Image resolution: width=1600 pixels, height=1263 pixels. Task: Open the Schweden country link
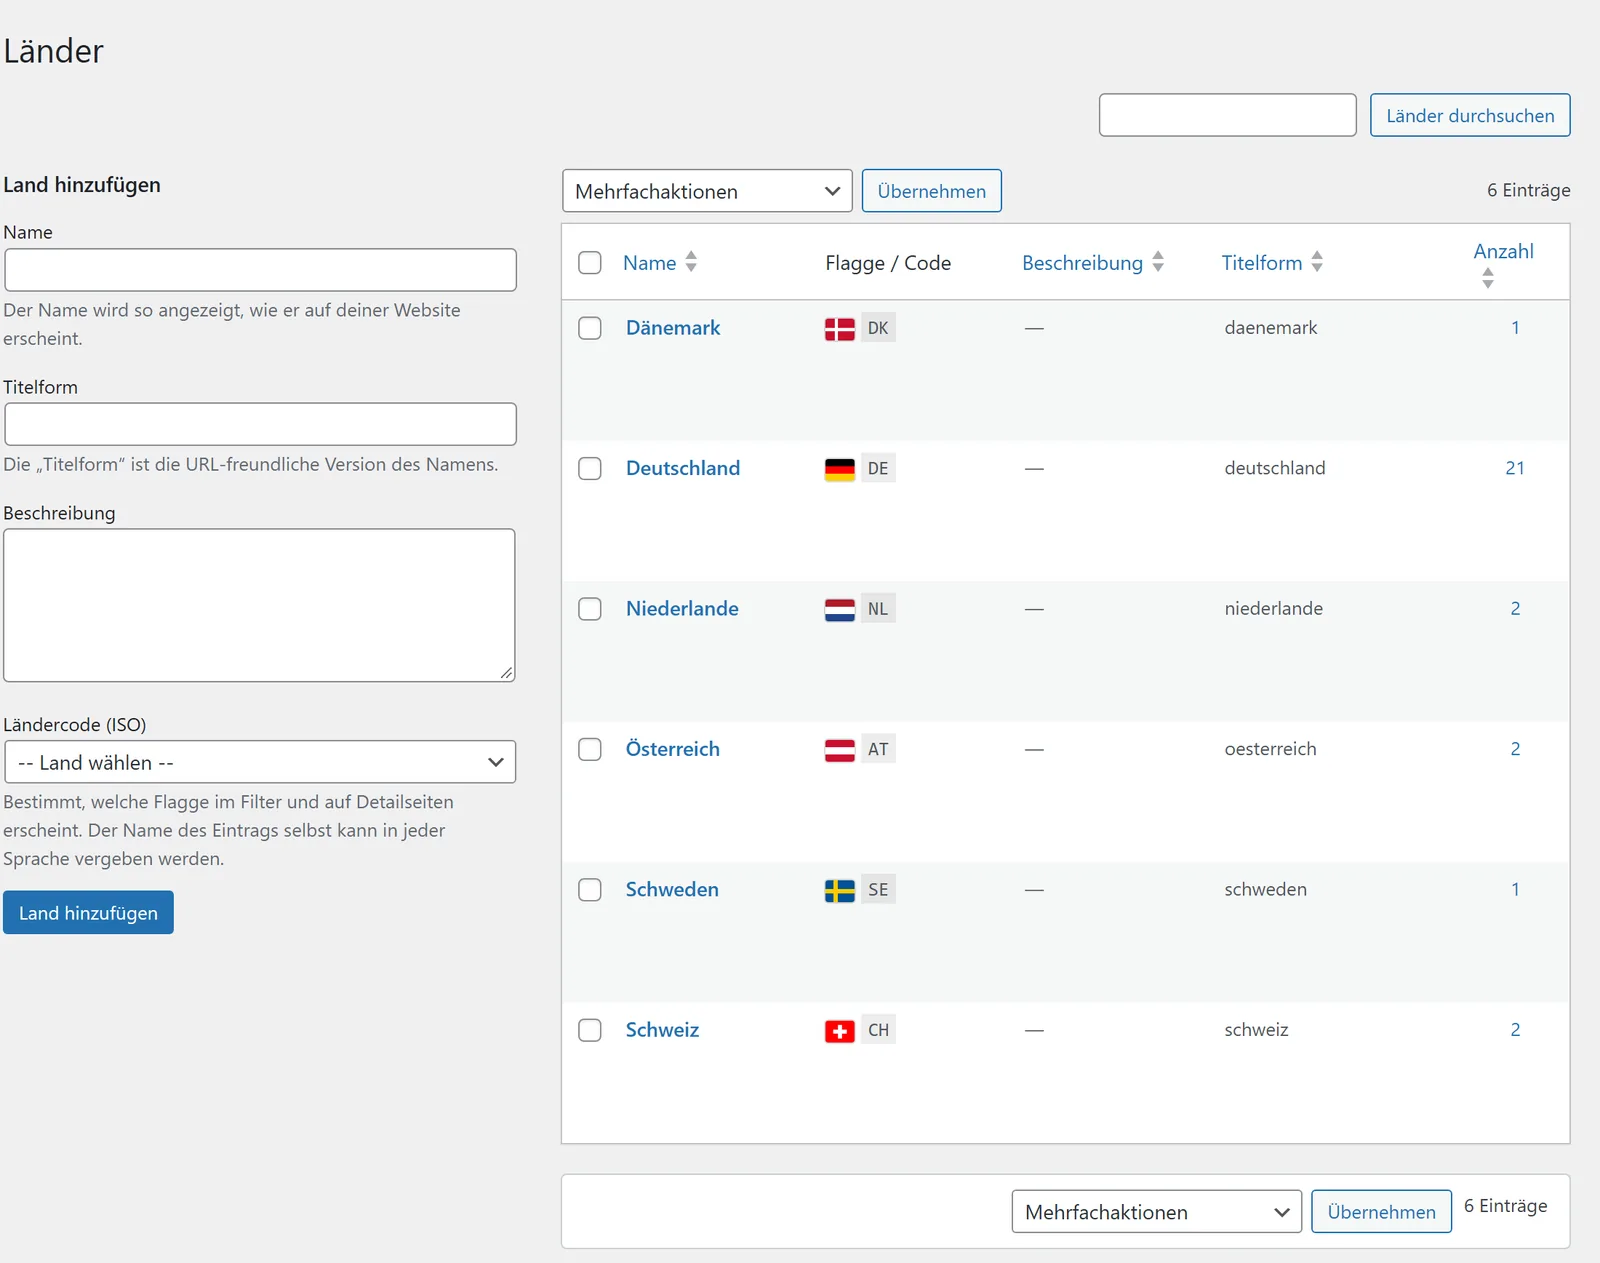[x=672, y=890]
